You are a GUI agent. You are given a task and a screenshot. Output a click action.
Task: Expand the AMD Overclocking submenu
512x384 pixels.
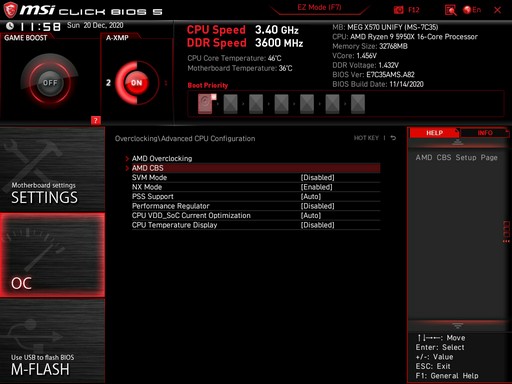click(162, 158)
